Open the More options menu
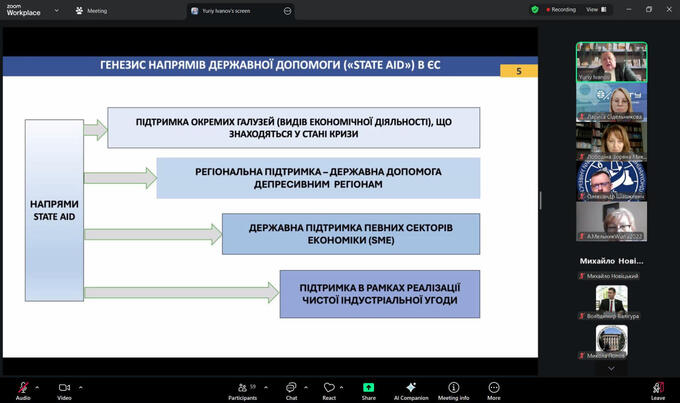The height and width of the screenshot is (403, 680). point(494,388)
